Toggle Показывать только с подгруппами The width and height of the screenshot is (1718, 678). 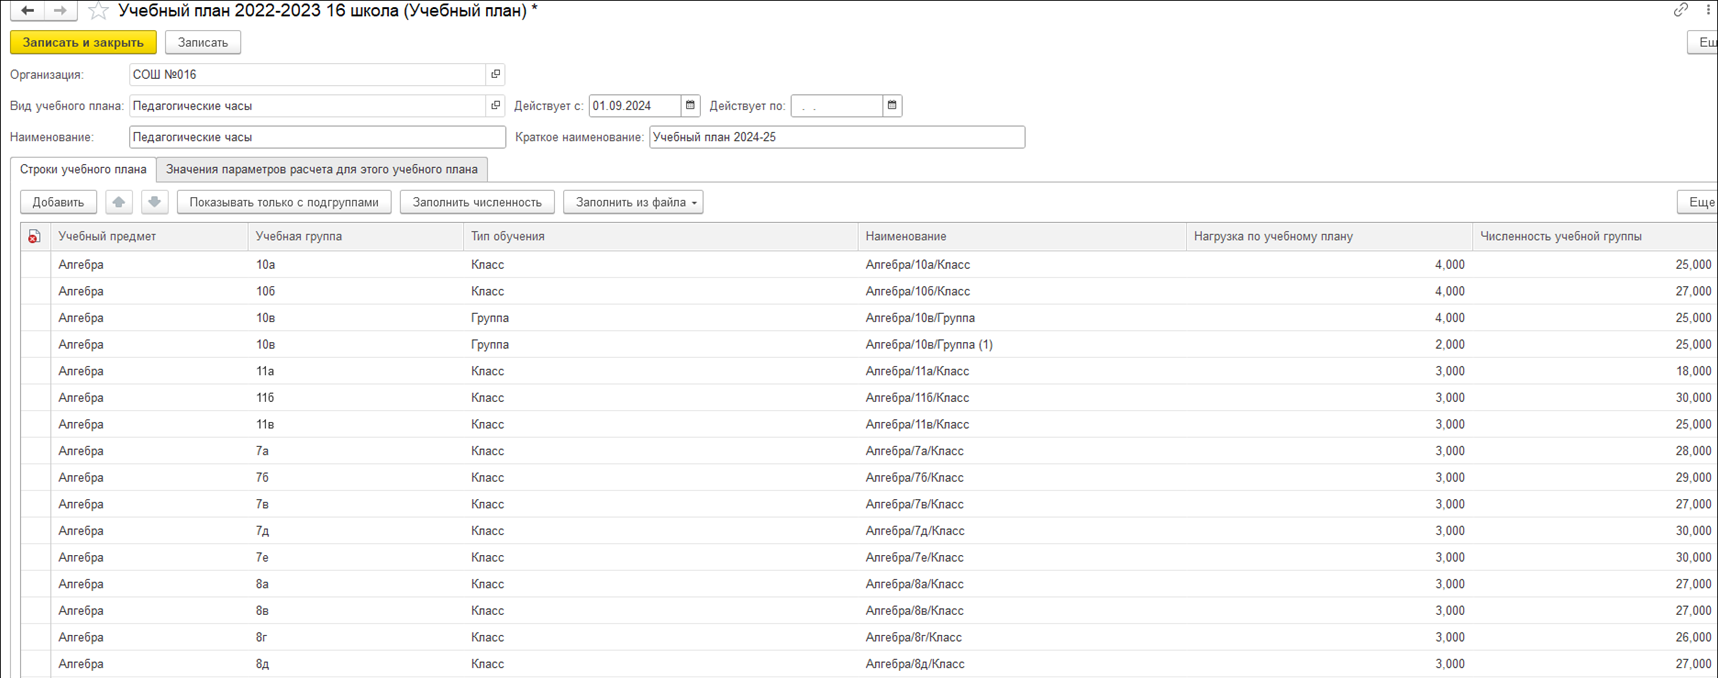[x=284, y=202]
